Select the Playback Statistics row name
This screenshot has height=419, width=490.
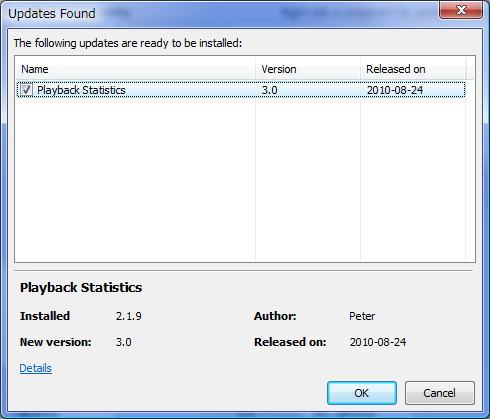81,90
